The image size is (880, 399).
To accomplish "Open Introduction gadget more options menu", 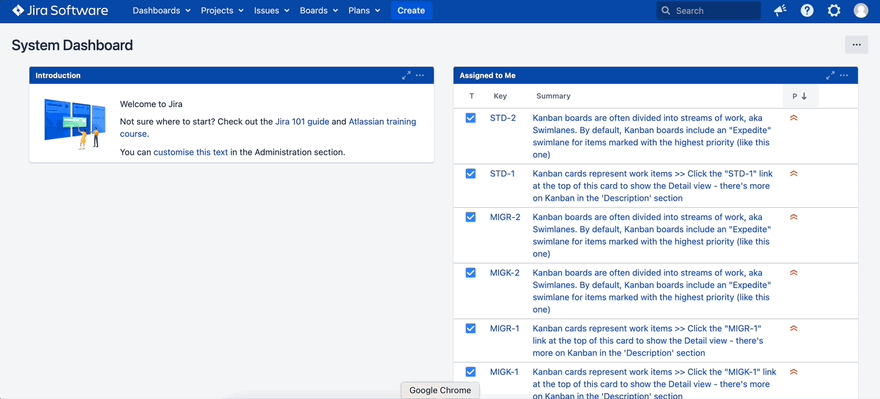I will [x=420, y=75].
